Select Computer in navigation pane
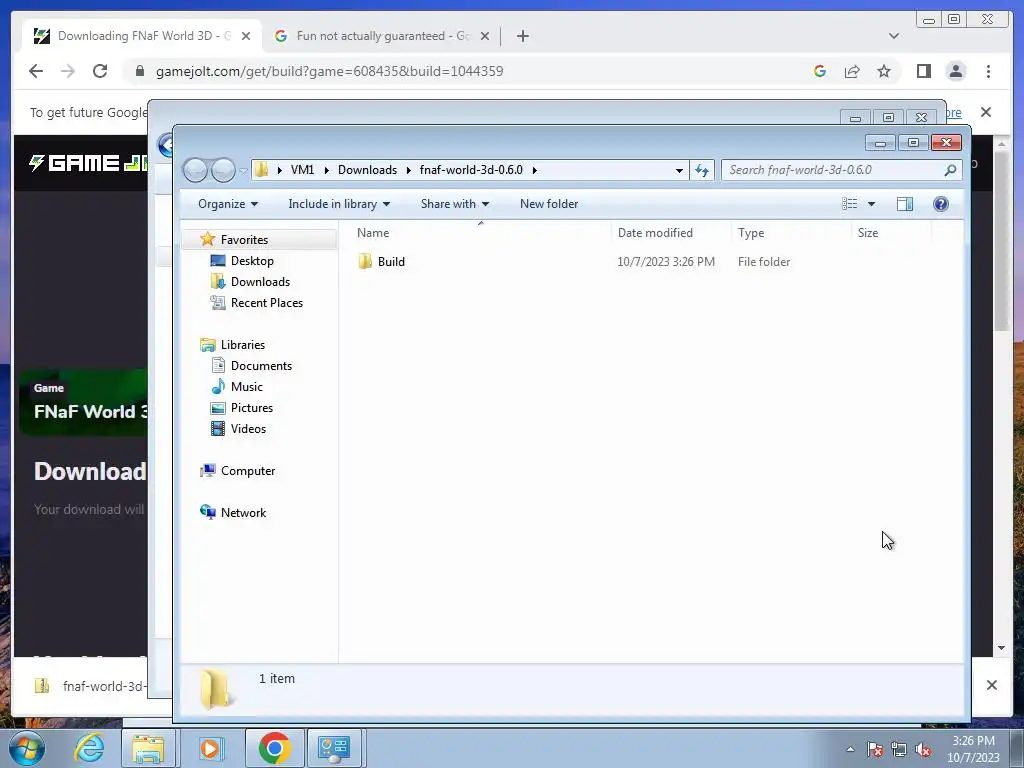 pos(248,471)
